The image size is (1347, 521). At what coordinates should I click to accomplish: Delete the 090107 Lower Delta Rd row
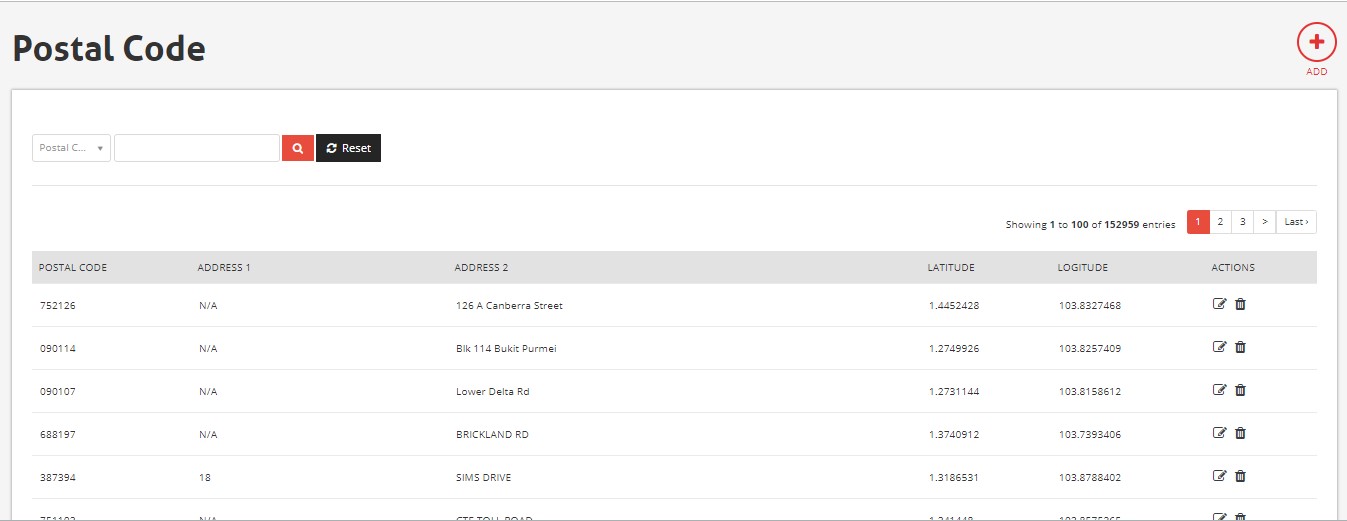pos(1240,390)
